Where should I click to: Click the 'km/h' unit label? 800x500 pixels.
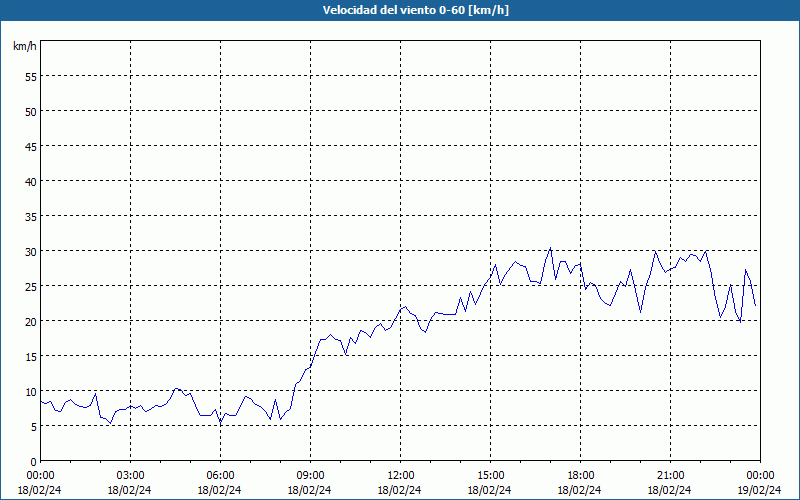pos(25,46)
